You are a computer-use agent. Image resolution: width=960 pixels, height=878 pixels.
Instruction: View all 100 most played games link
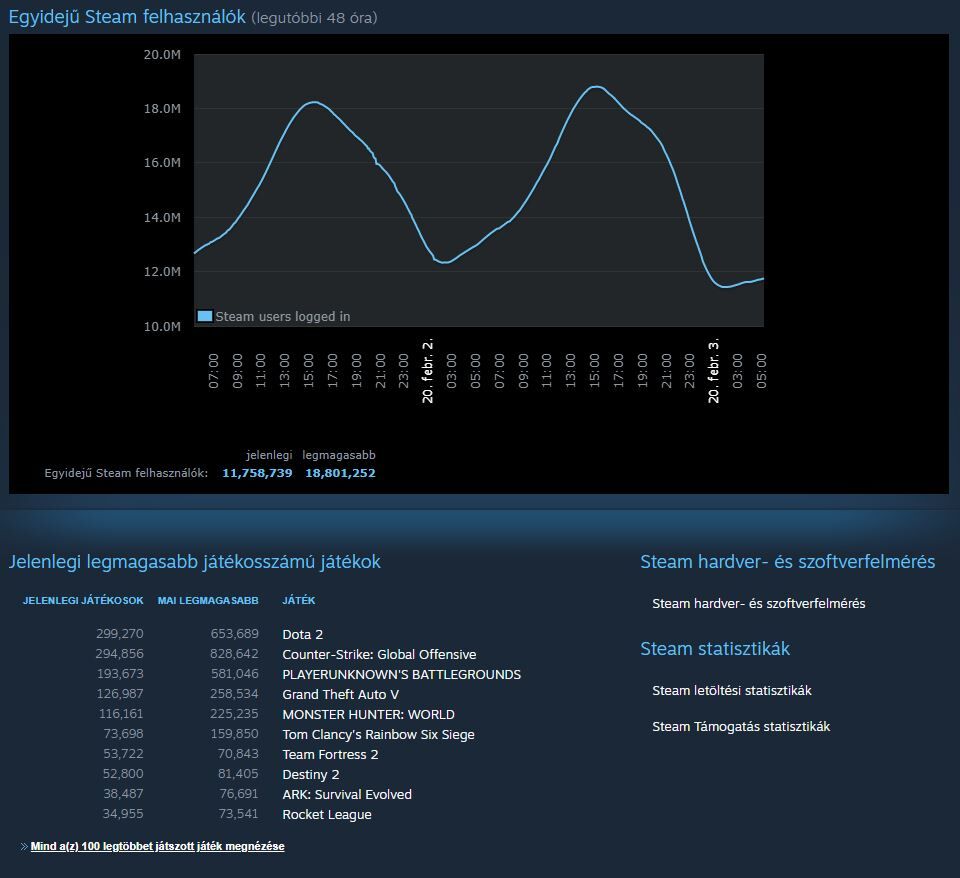coord(157,846)
